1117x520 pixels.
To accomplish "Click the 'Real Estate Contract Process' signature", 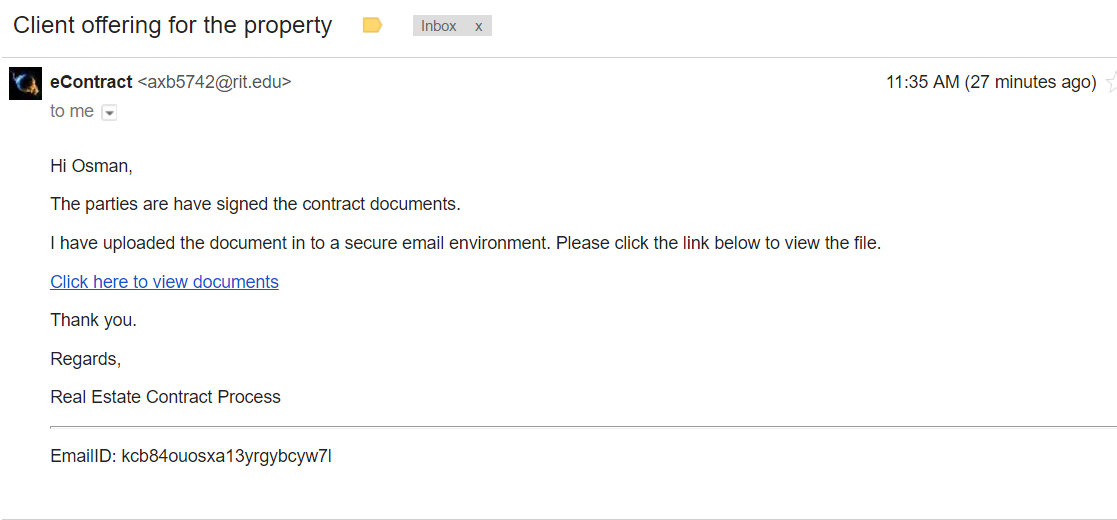I will click(165, 397).
